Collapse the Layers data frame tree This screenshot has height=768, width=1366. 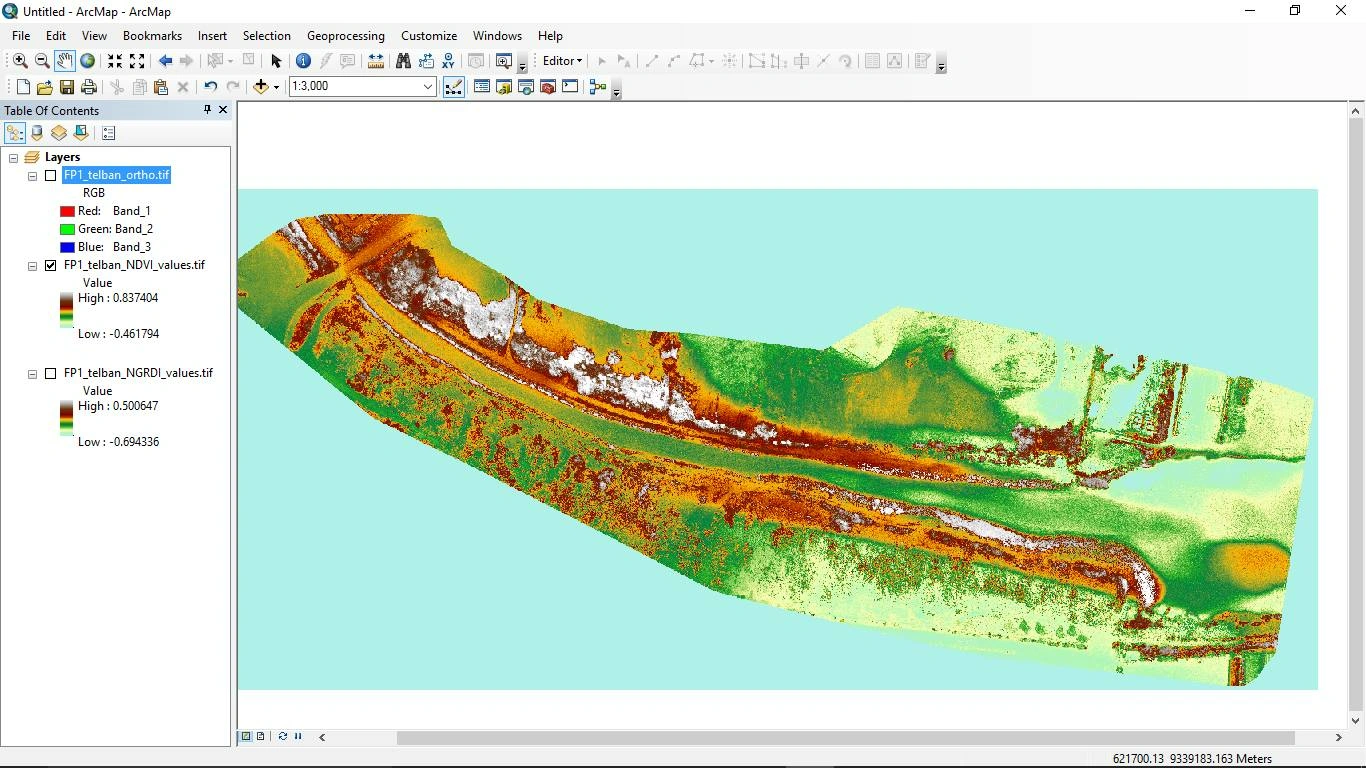tap(14, 158)
